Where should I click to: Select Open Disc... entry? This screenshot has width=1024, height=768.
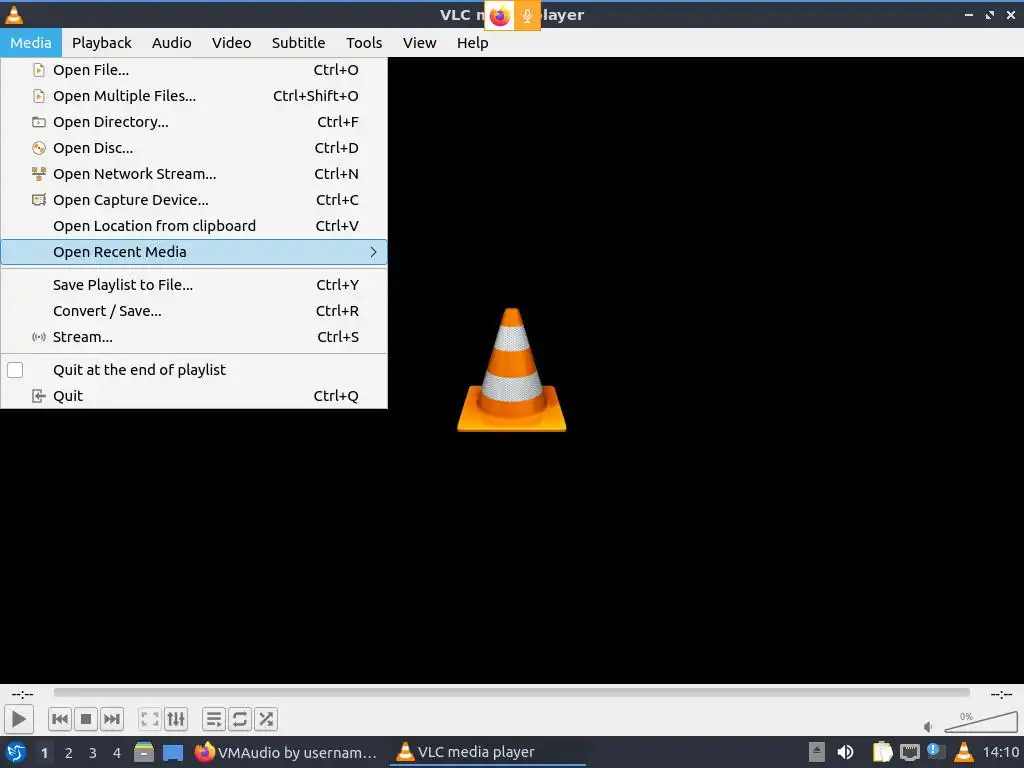click(x=194, y=148)
